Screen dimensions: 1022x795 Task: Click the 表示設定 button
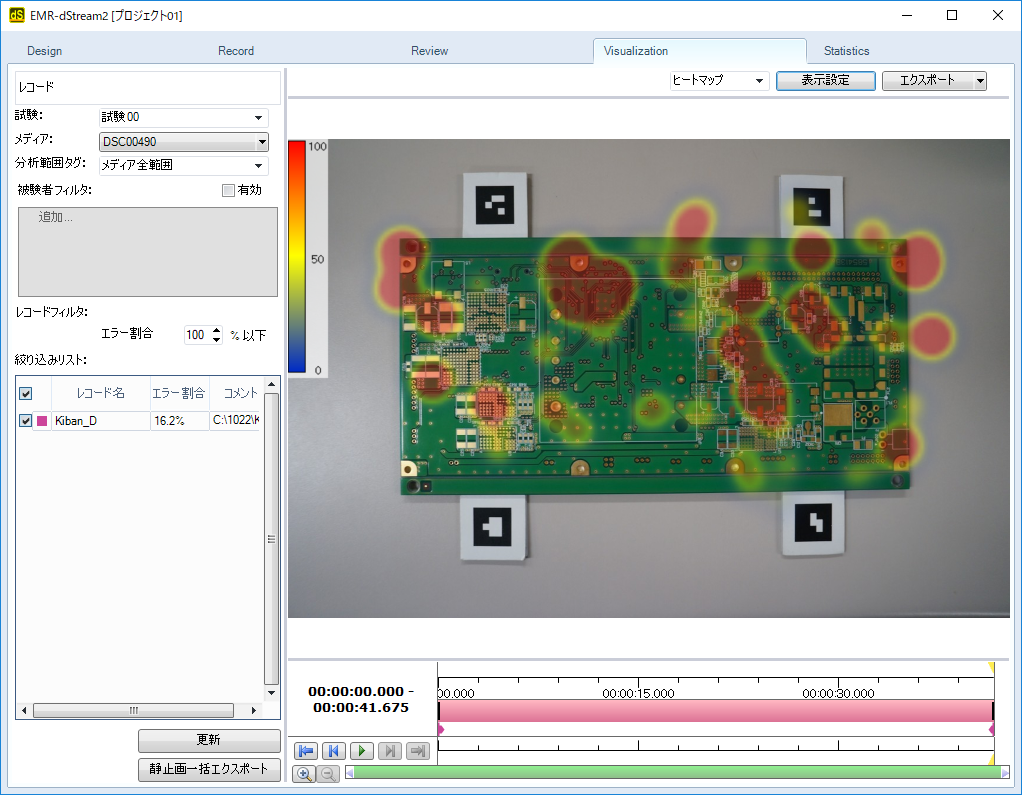click(825, 81)
